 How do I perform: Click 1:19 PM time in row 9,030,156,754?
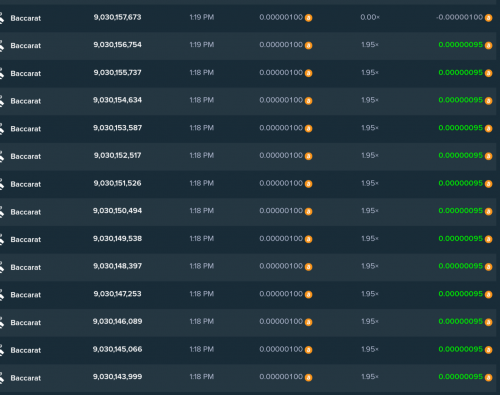pos(202,45)
